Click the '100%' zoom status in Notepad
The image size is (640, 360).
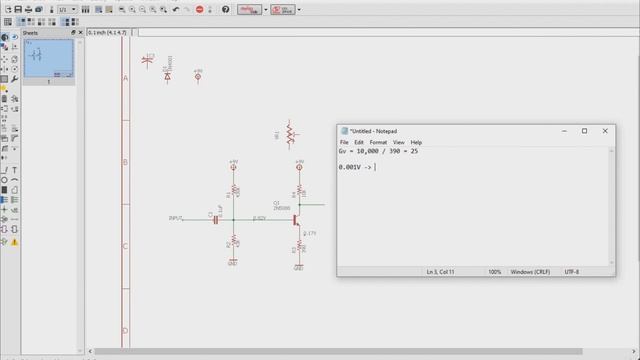[495, 272]
